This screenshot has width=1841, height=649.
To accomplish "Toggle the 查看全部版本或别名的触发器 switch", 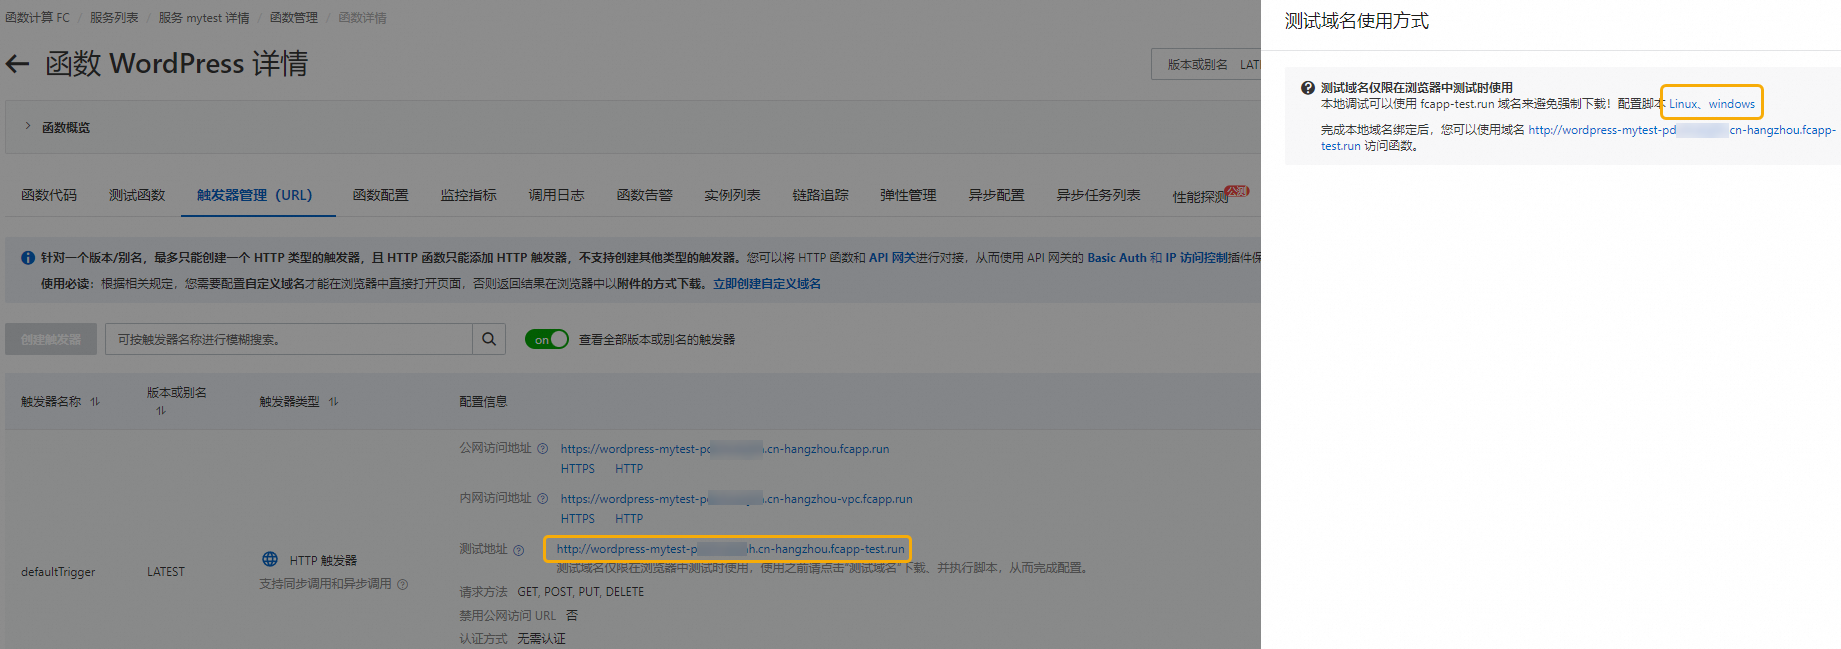I will [547, 339].
